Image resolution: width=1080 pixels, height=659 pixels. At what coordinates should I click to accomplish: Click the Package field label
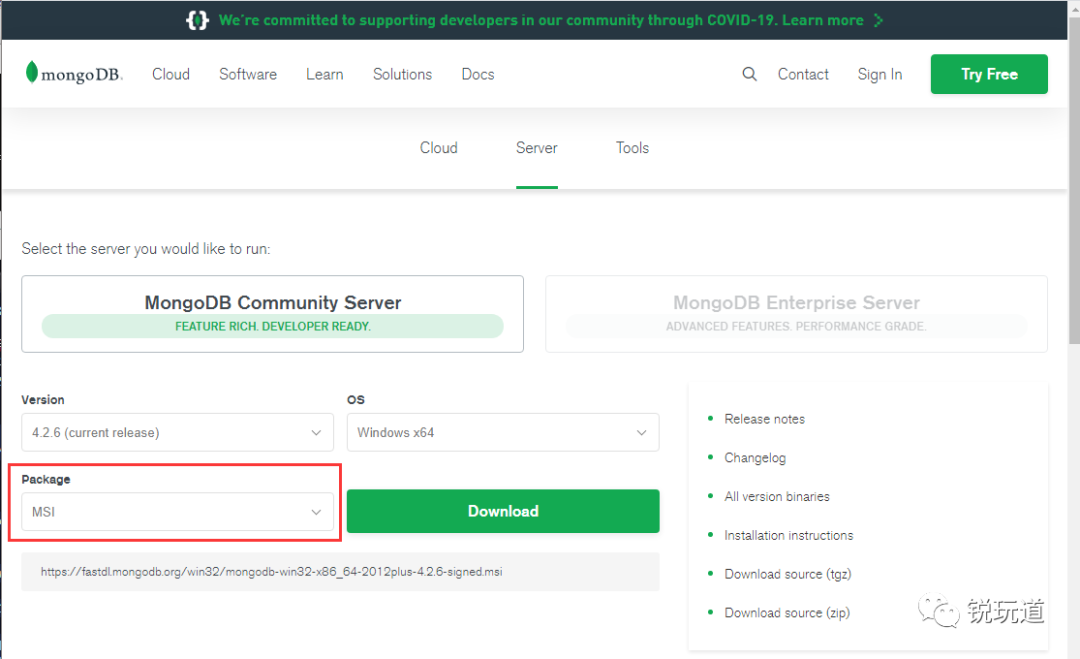[45, 479]
